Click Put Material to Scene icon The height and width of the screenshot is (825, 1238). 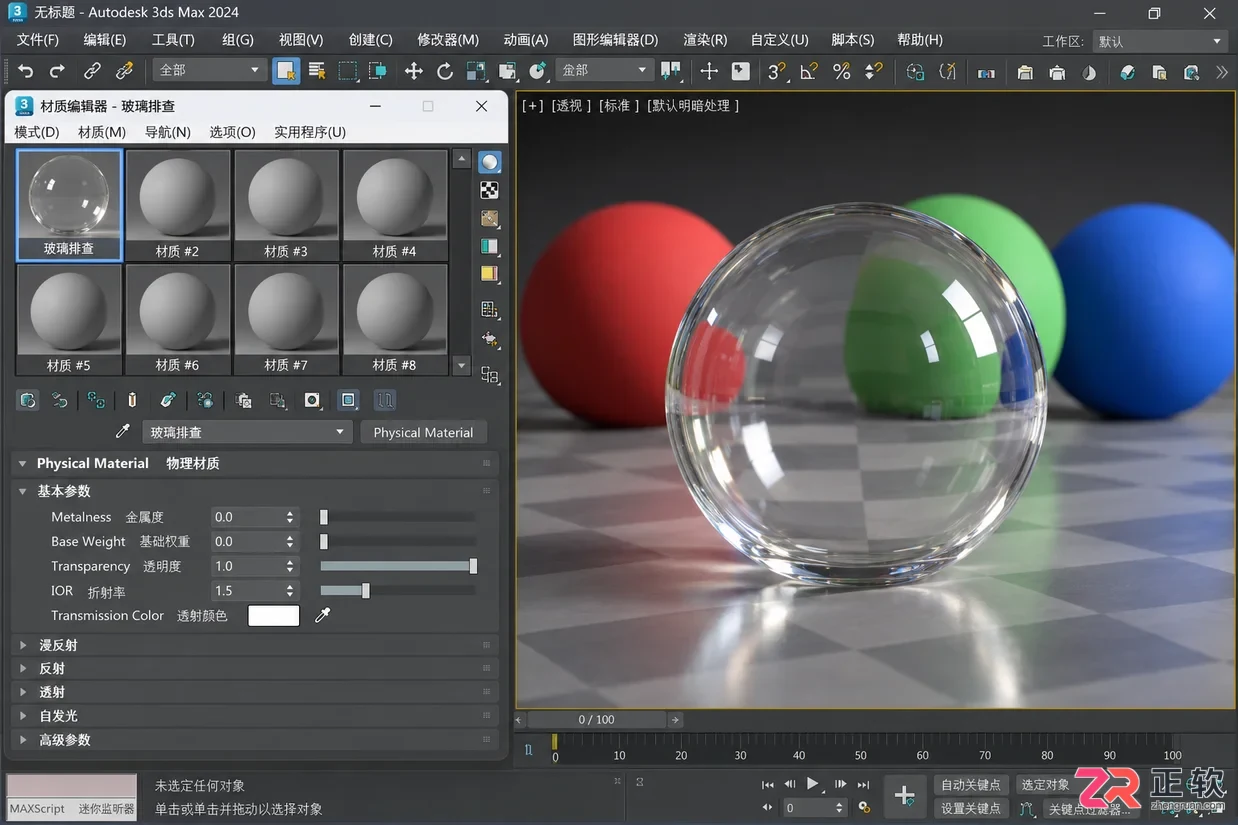pos(60,400)
